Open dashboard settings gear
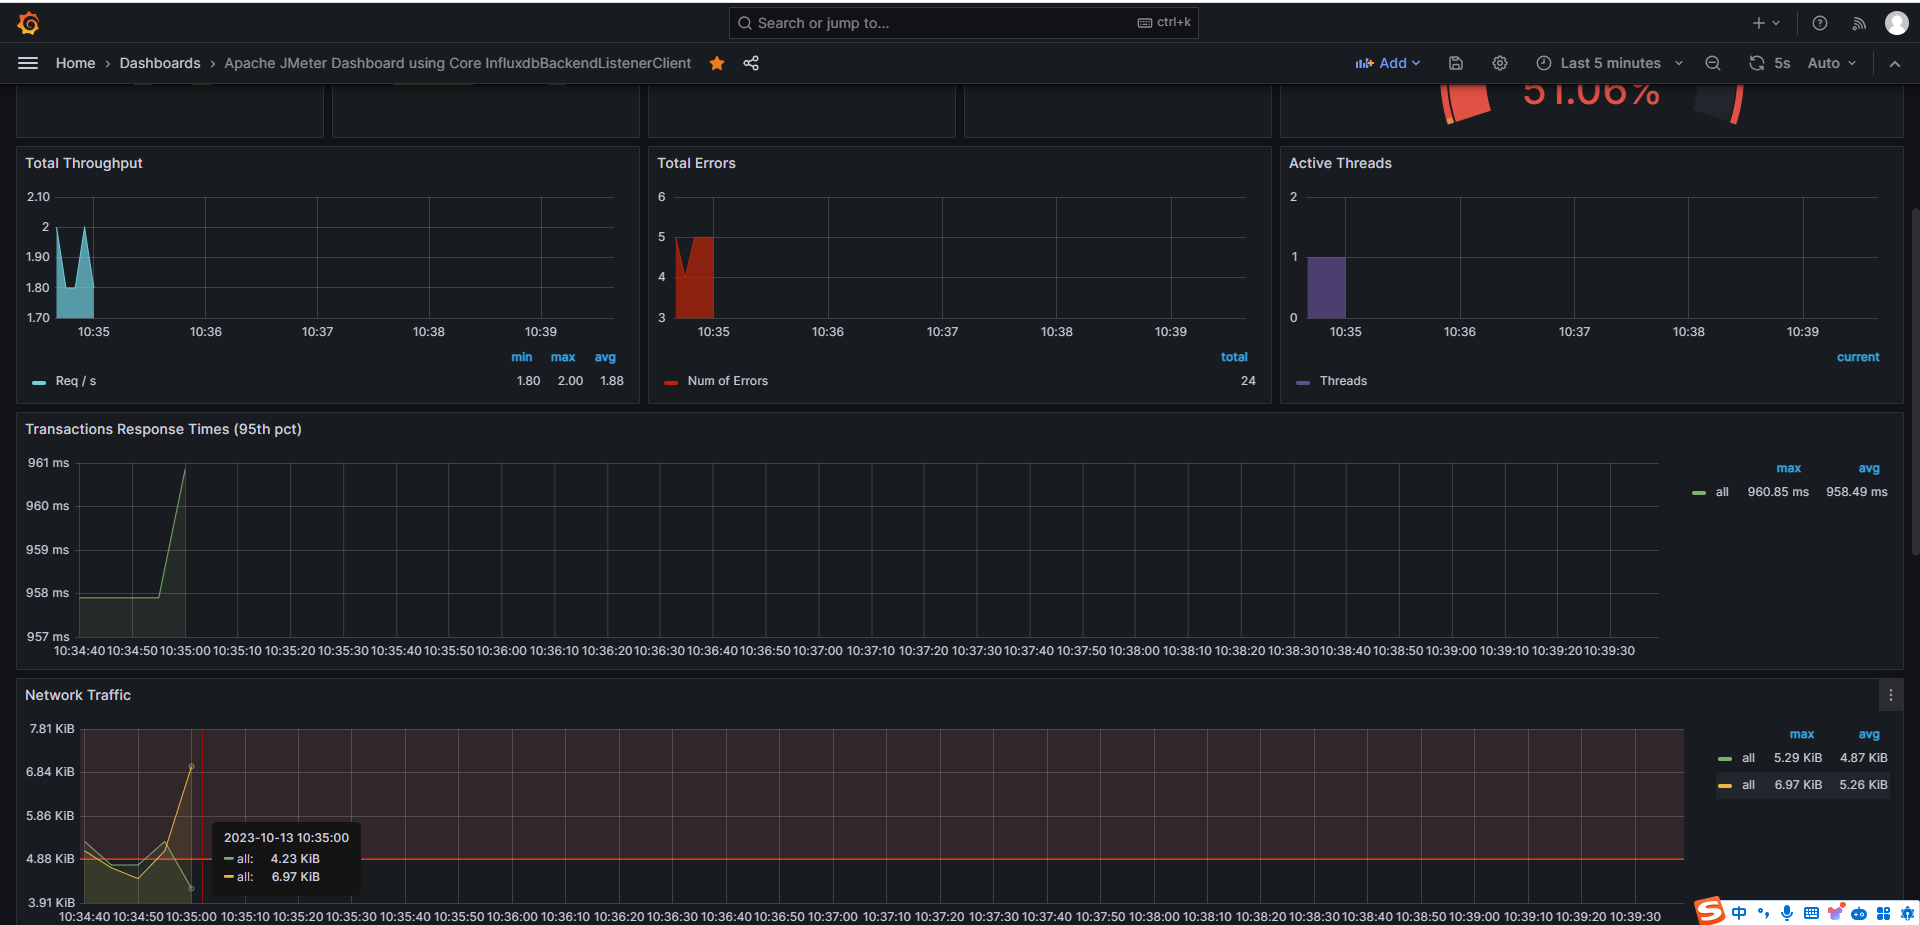The image size is (1920, 925). coord(1500,63)
